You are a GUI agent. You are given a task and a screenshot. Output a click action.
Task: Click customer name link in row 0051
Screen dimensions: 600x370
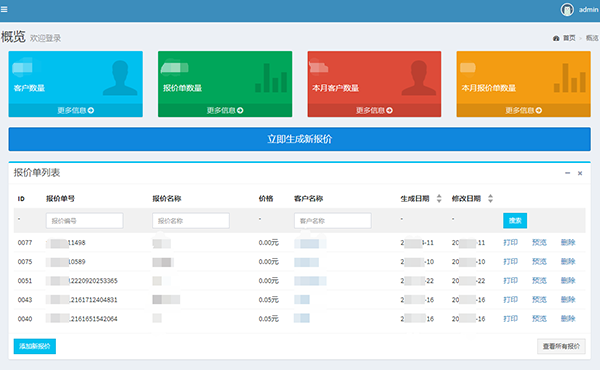(x=310, y=281)
